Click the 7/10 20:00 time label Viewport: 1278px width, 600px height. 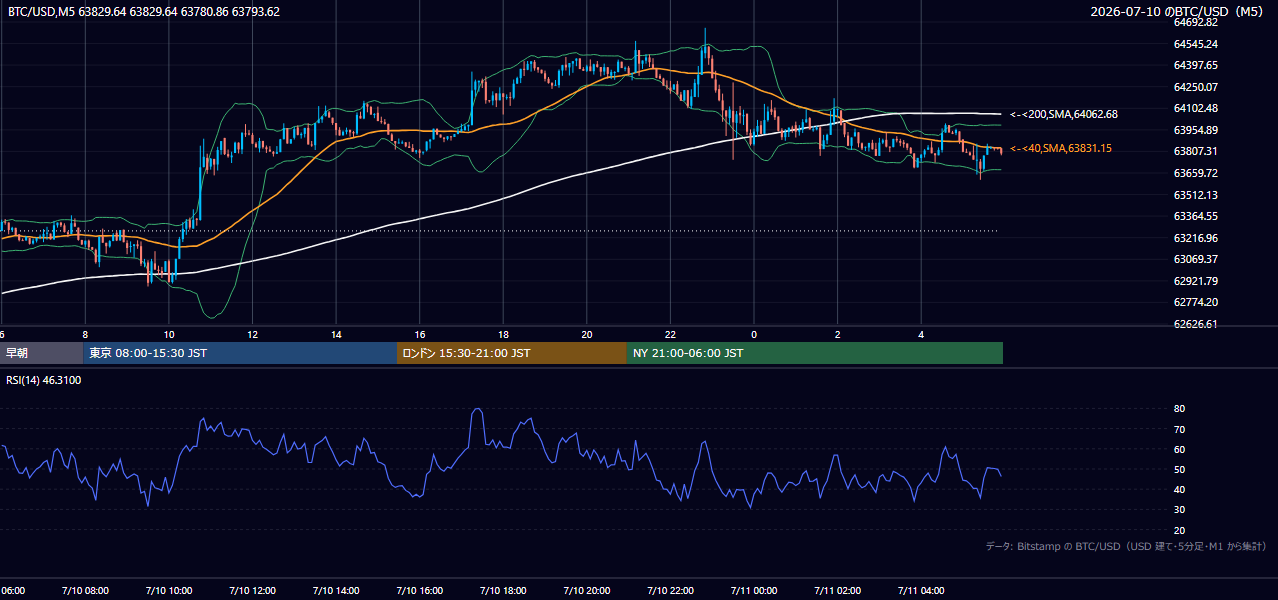click(x=586, y=590)
